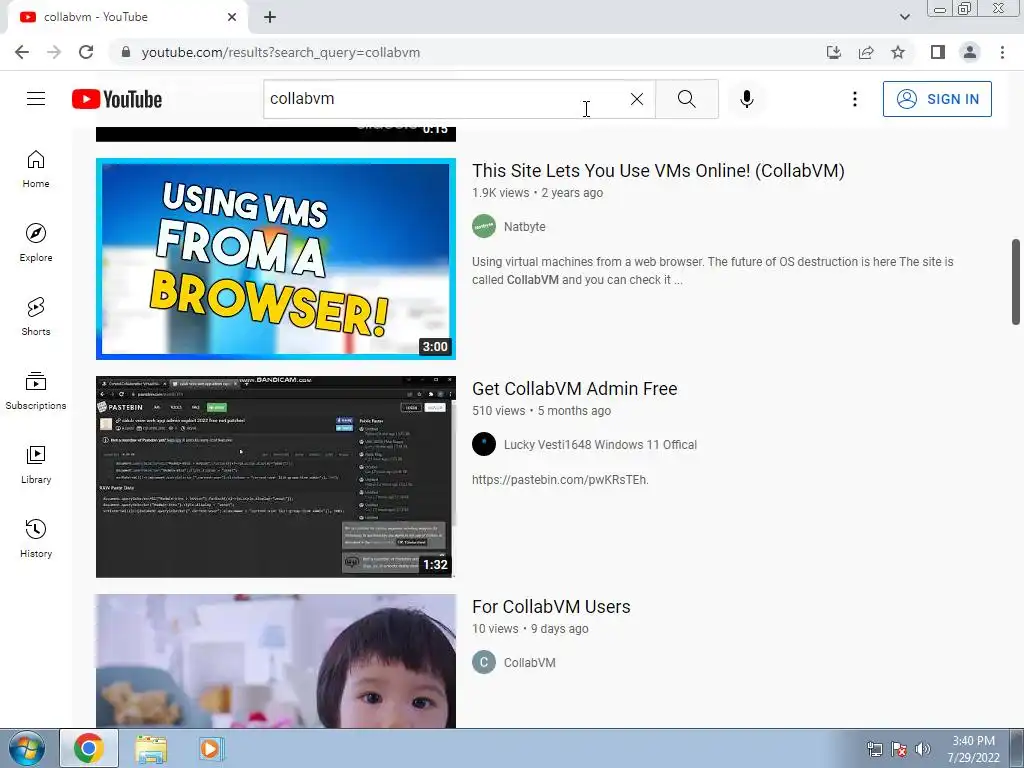
Task: Click '10 views • 9 days ago' text
Action: (530, 629)
